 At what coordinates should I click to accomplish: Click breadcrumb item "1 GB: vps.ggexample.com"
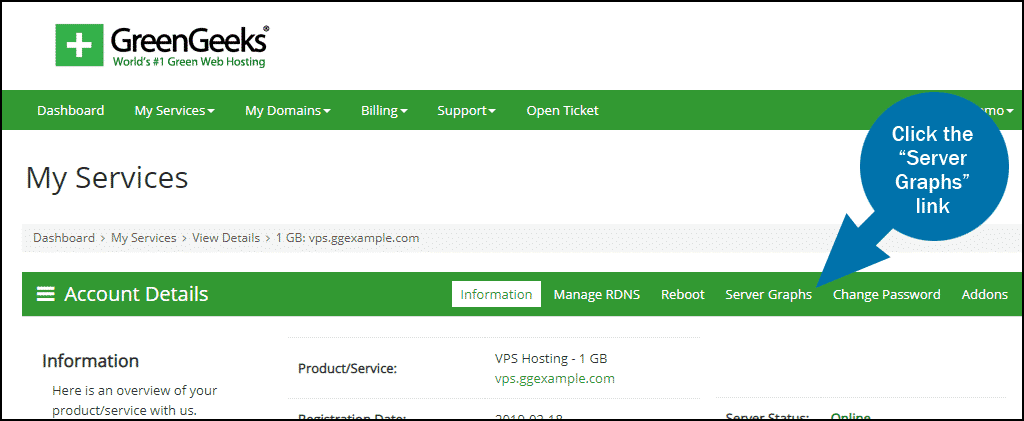(x=347, y=238)
